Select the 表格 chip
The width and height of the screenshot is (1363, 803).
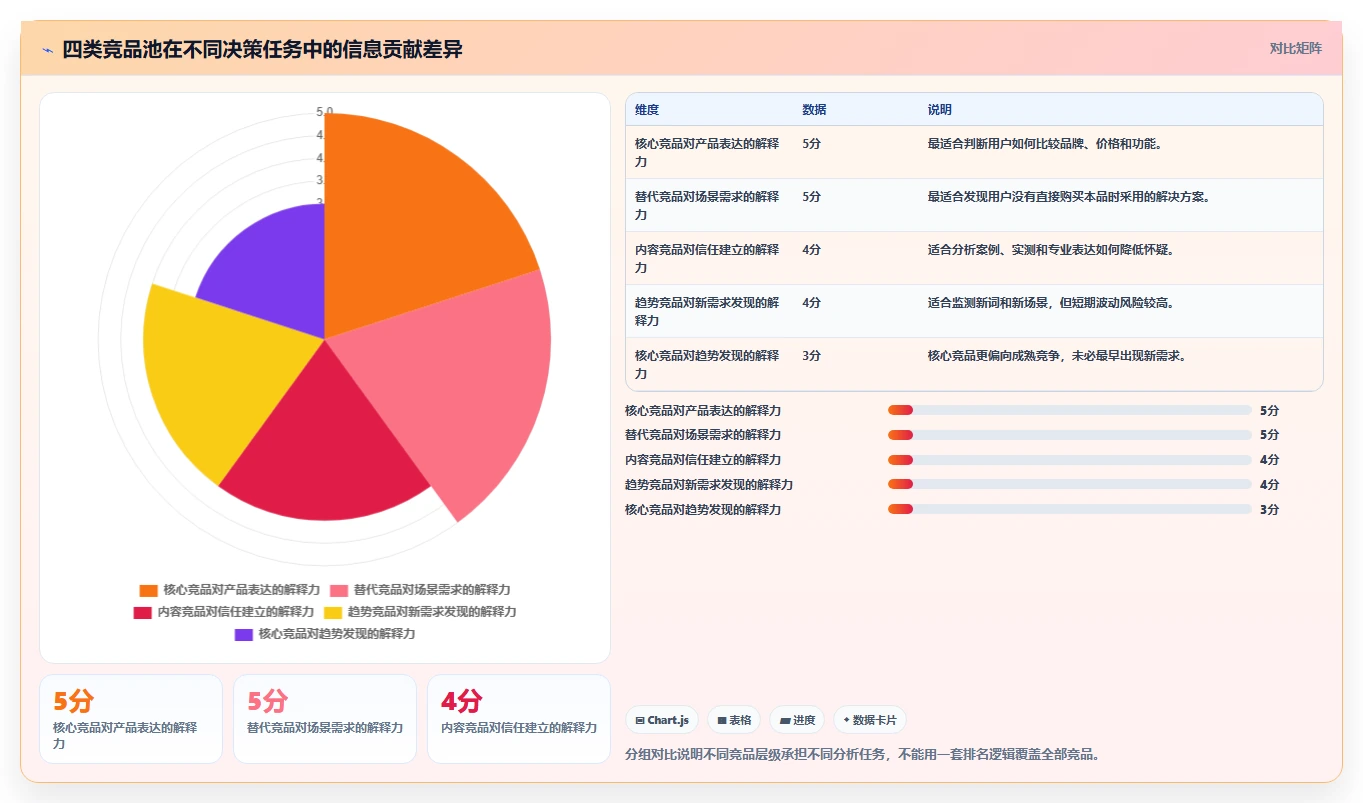(x=734, y=720)
